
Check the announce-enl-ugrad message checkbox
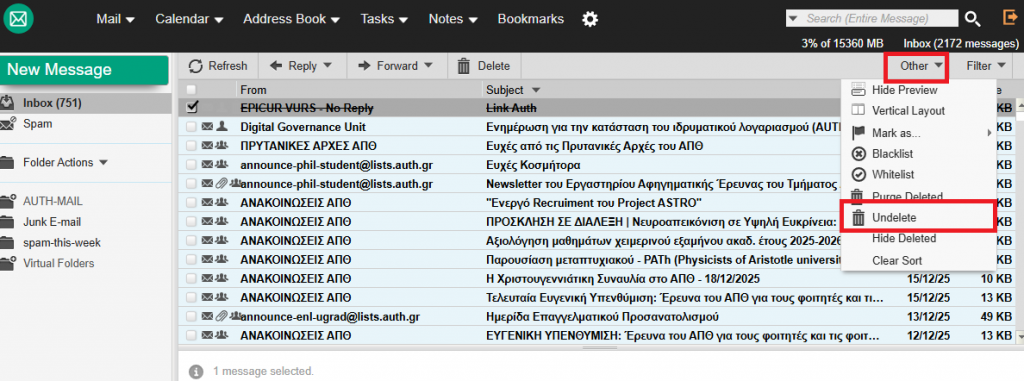coord(191,317)
